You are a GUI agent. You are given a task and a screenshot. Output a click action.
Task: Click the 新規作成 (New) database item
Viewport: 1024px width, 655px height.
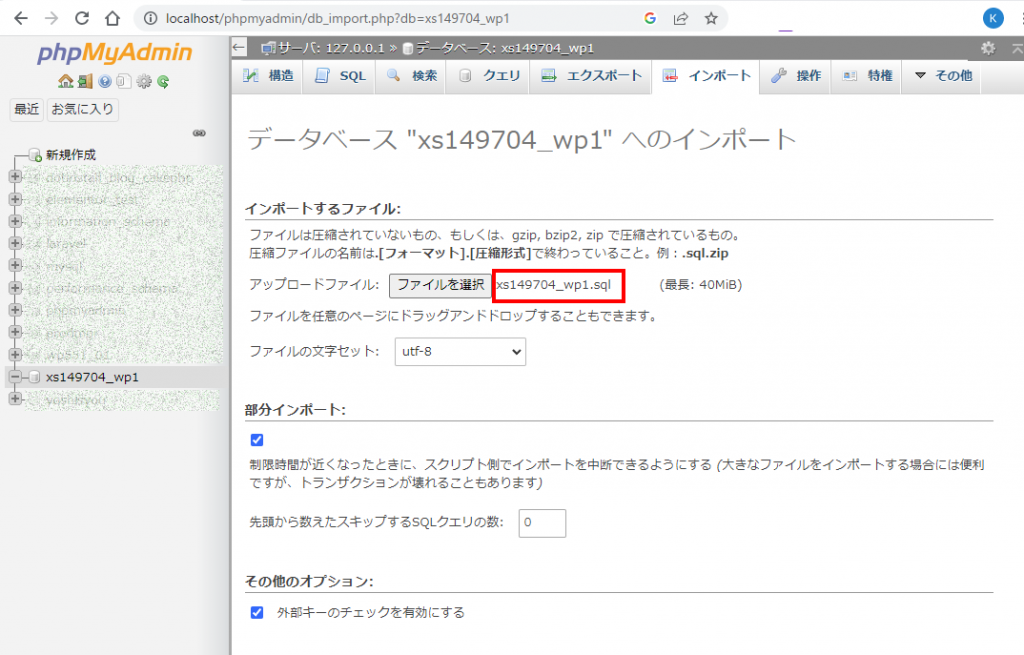coord(70,155)
